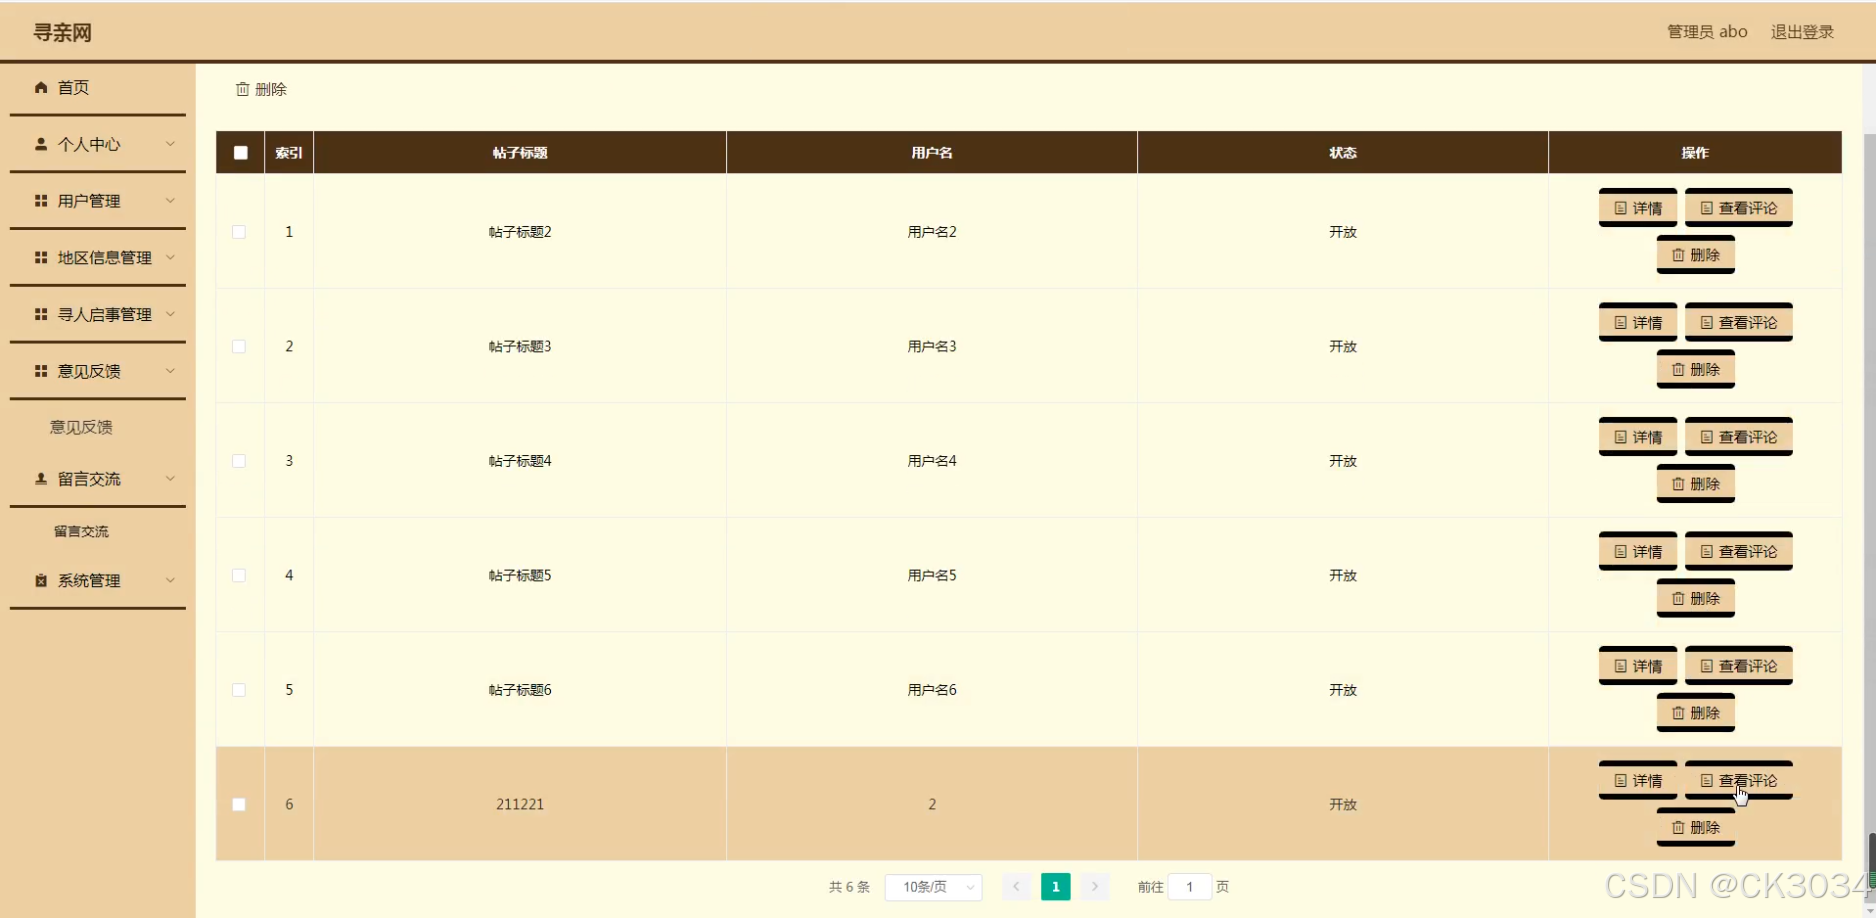
Task: Click the 用户名 column header
Action: tap(932, 153)
